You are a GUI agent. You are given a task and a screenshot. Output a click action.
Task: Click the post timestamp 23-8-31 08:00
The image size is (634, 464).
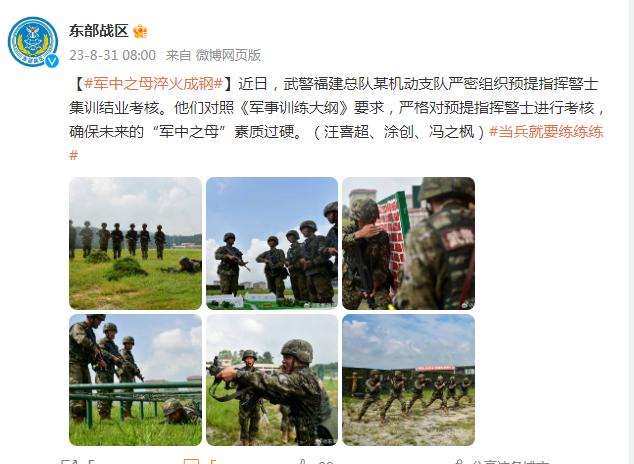[x=112, y=55]
